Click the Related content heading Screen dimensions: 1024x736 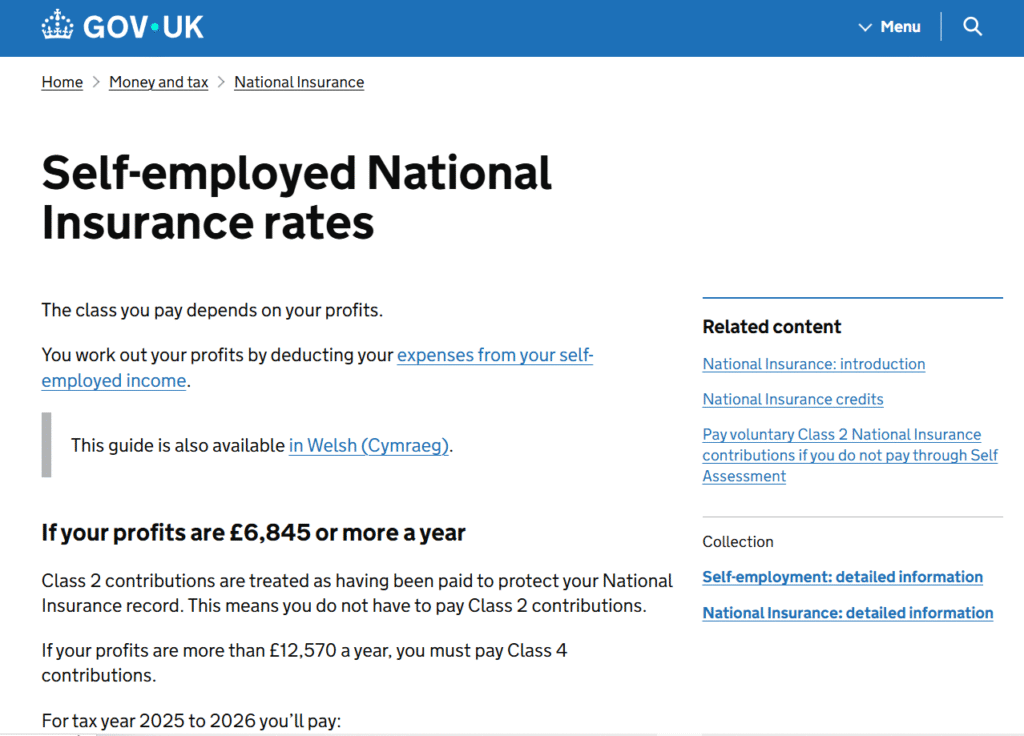point(771,327)
